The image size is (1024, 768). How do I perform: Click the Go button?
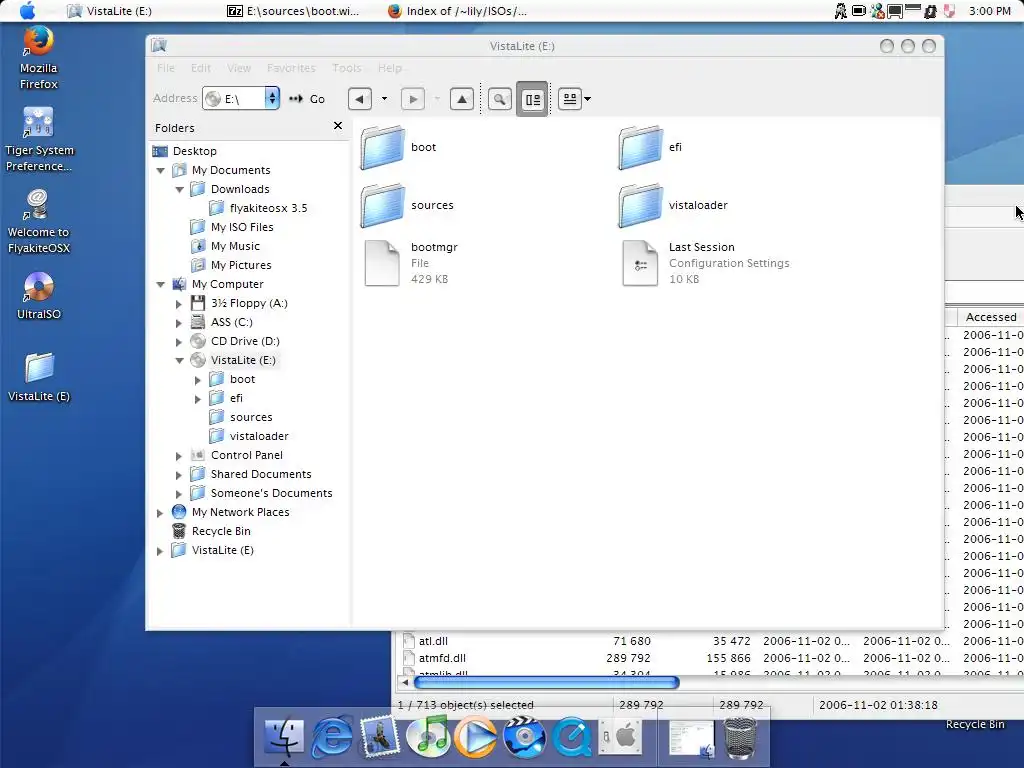[x=308, y=99]
